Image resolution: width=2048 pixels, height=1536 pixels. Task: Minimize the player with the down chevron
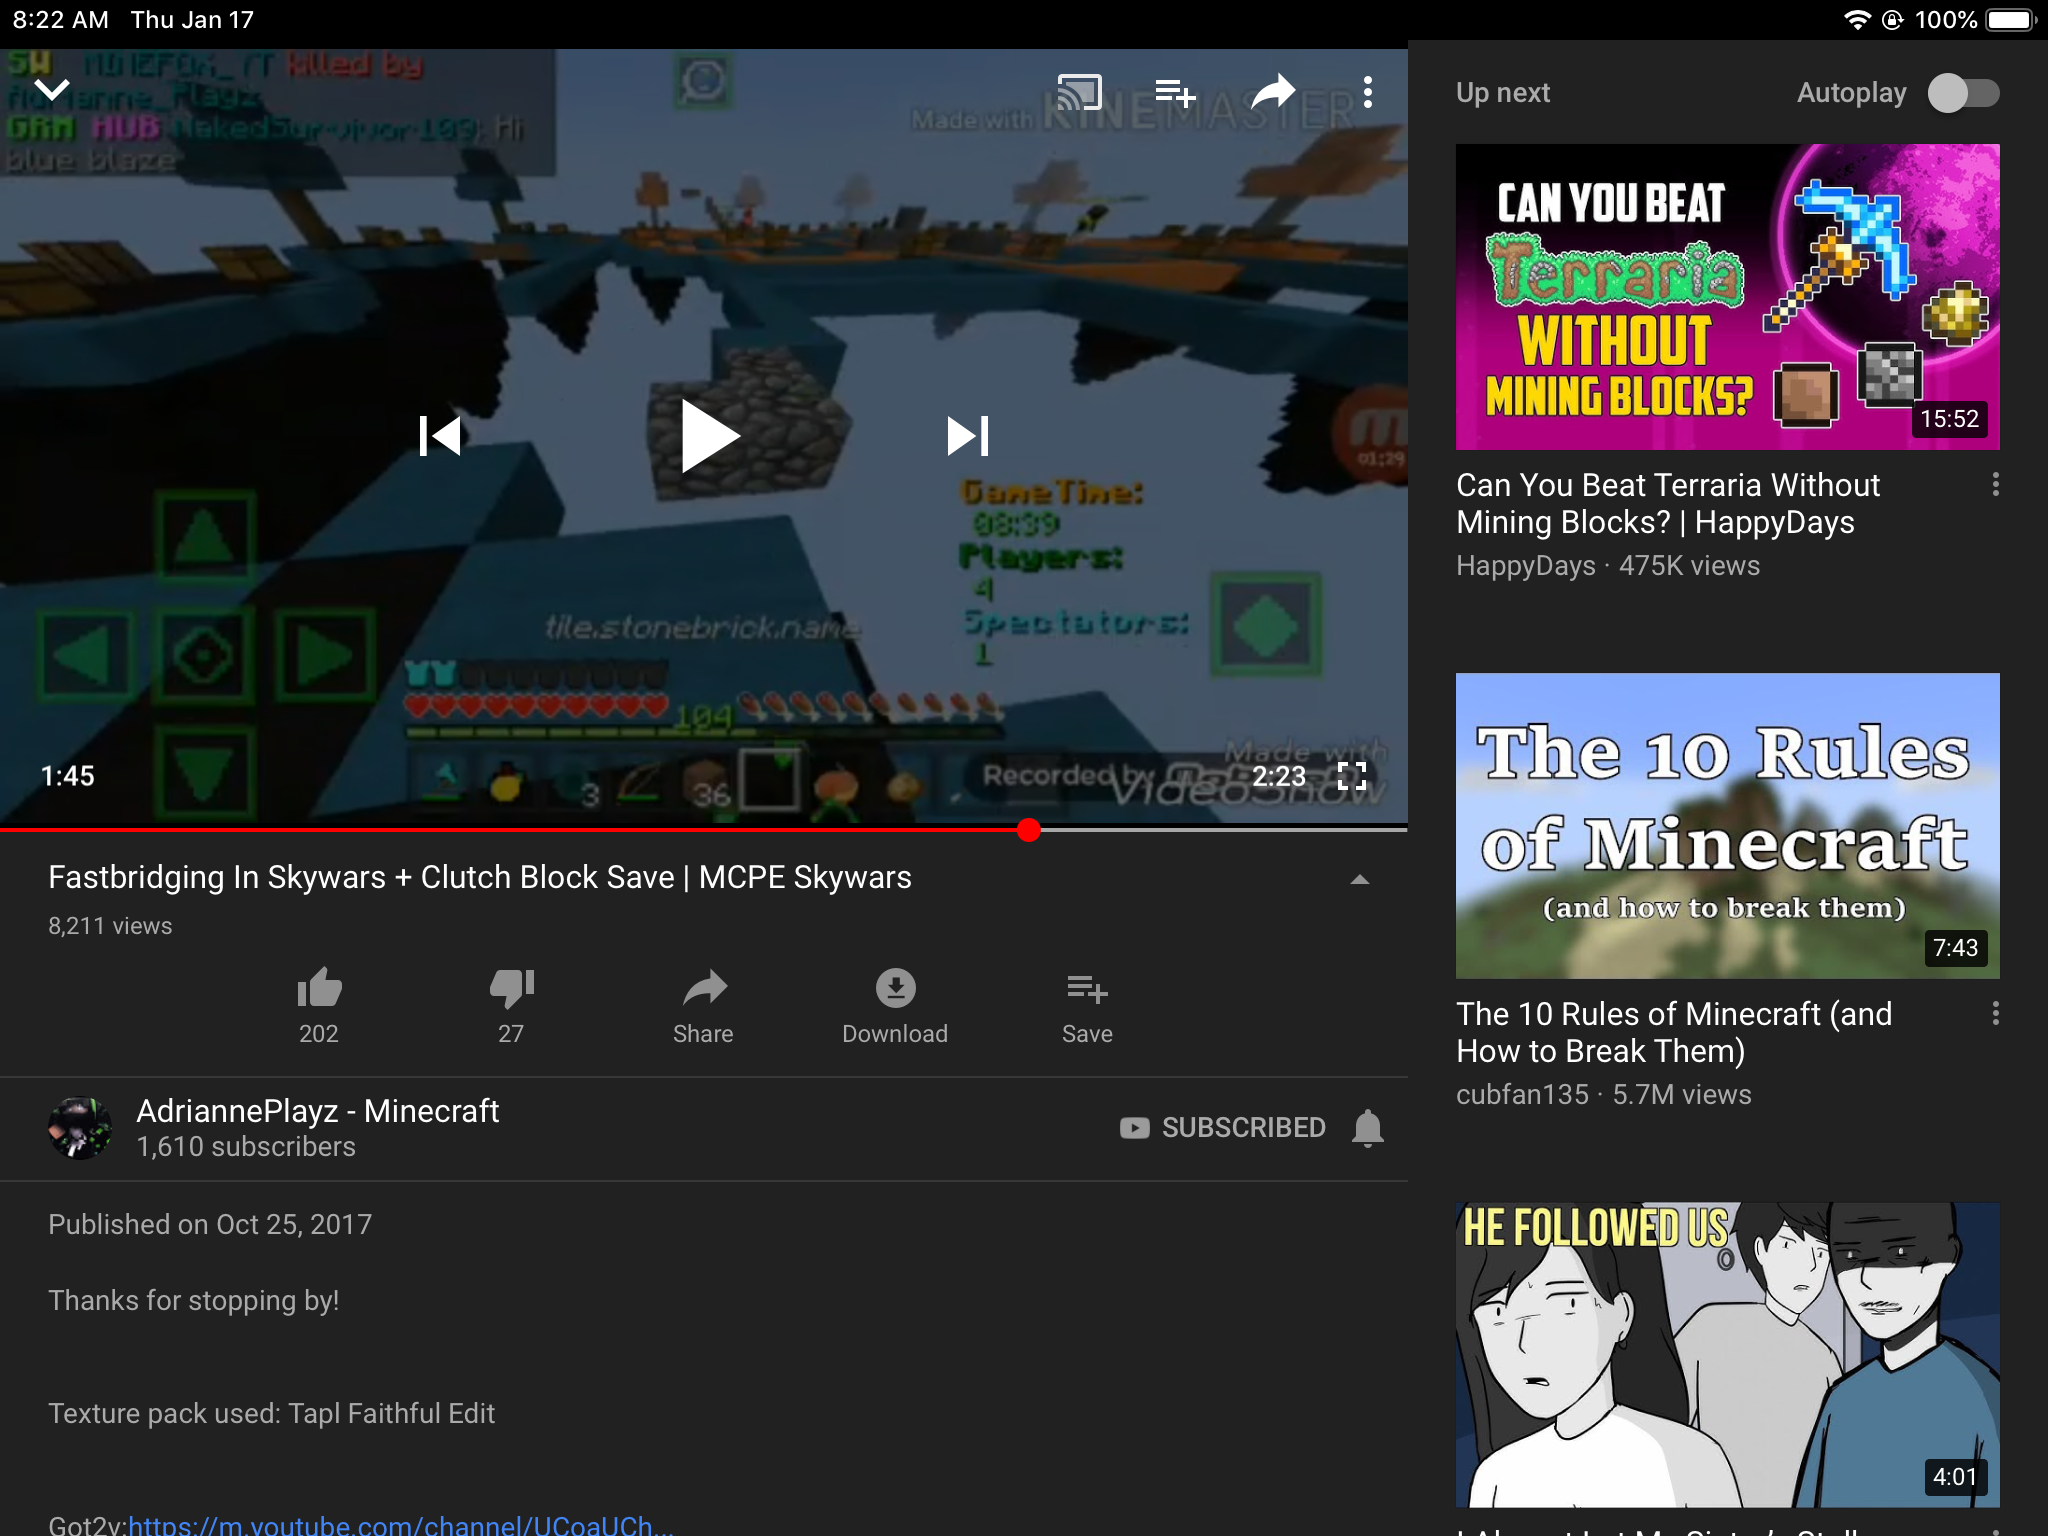(52, 90)
